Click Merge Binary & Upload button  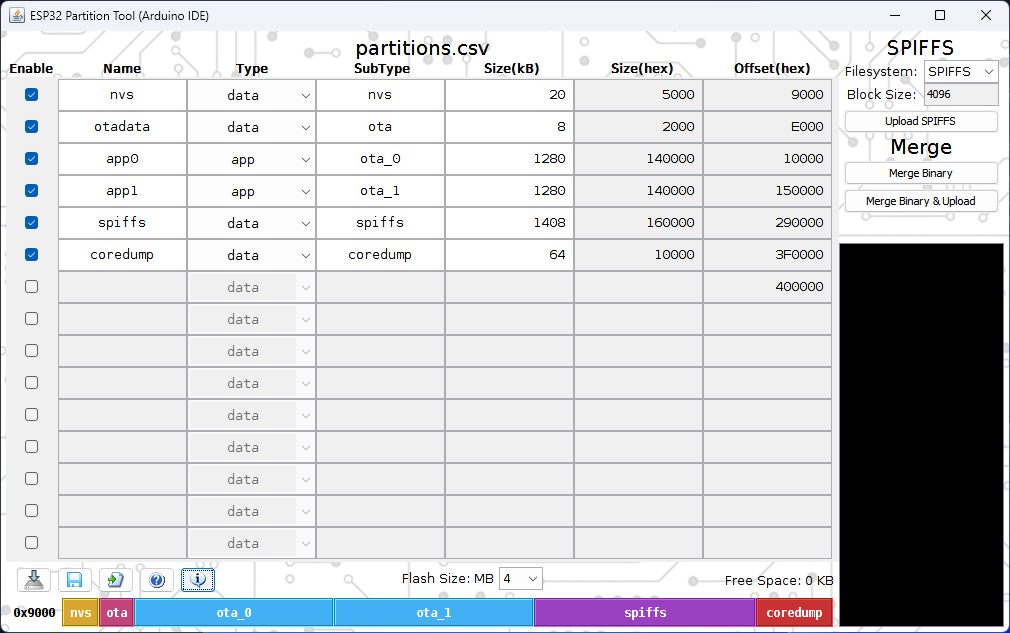pos(920,201)
